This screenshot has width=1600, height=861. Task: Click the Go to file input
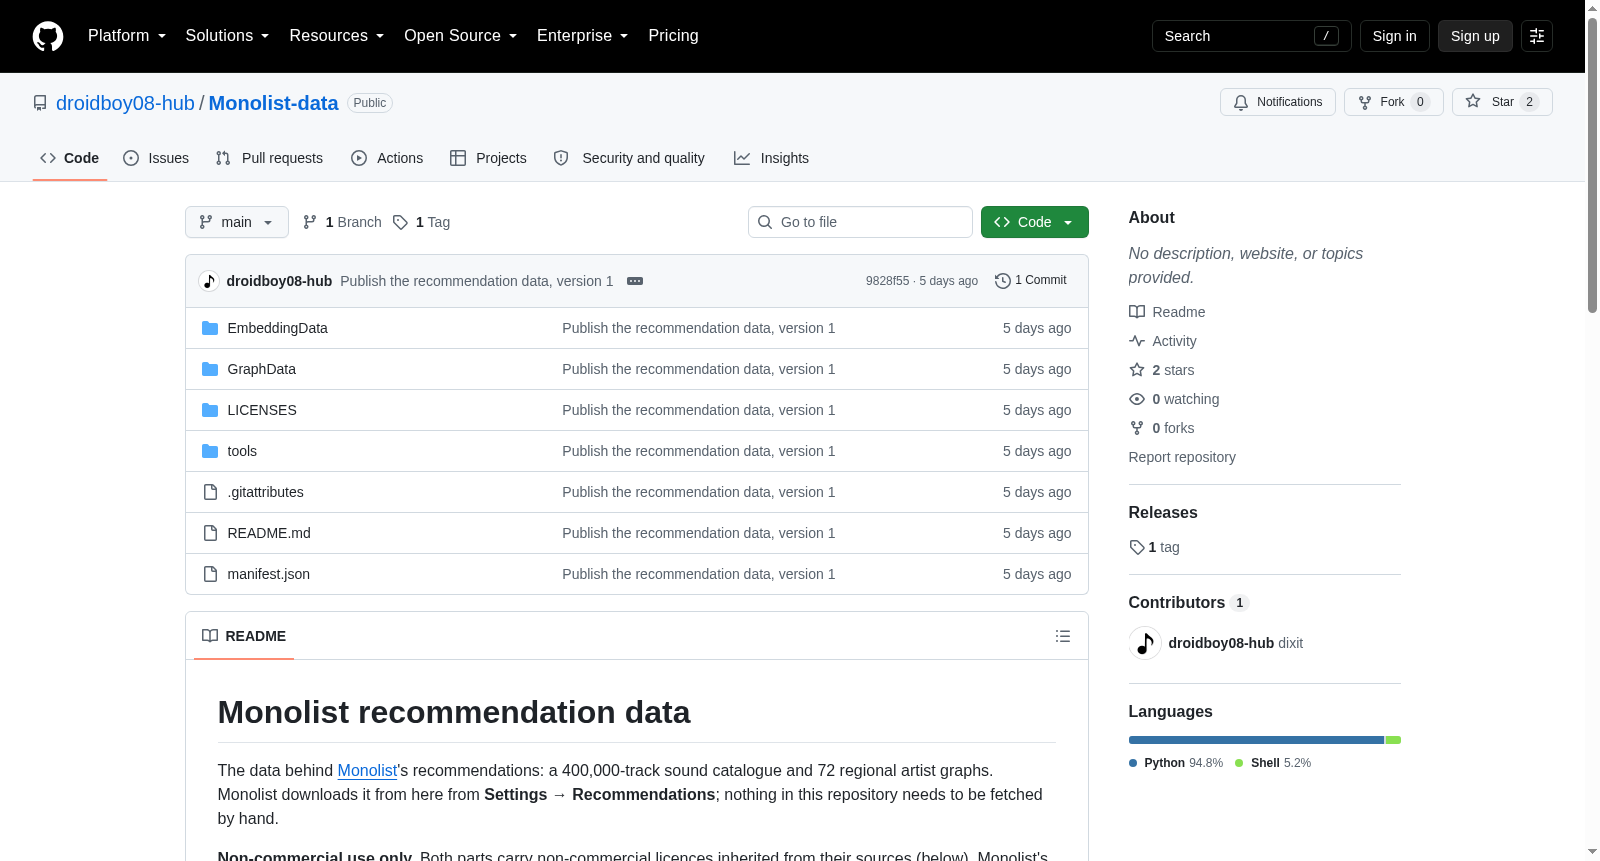[860, 222]
